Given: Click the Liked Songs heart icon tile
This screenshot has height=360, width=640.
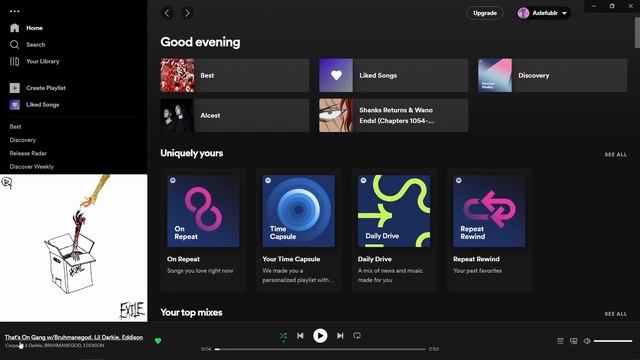Looking at the screenshot, I should (15, 104).
